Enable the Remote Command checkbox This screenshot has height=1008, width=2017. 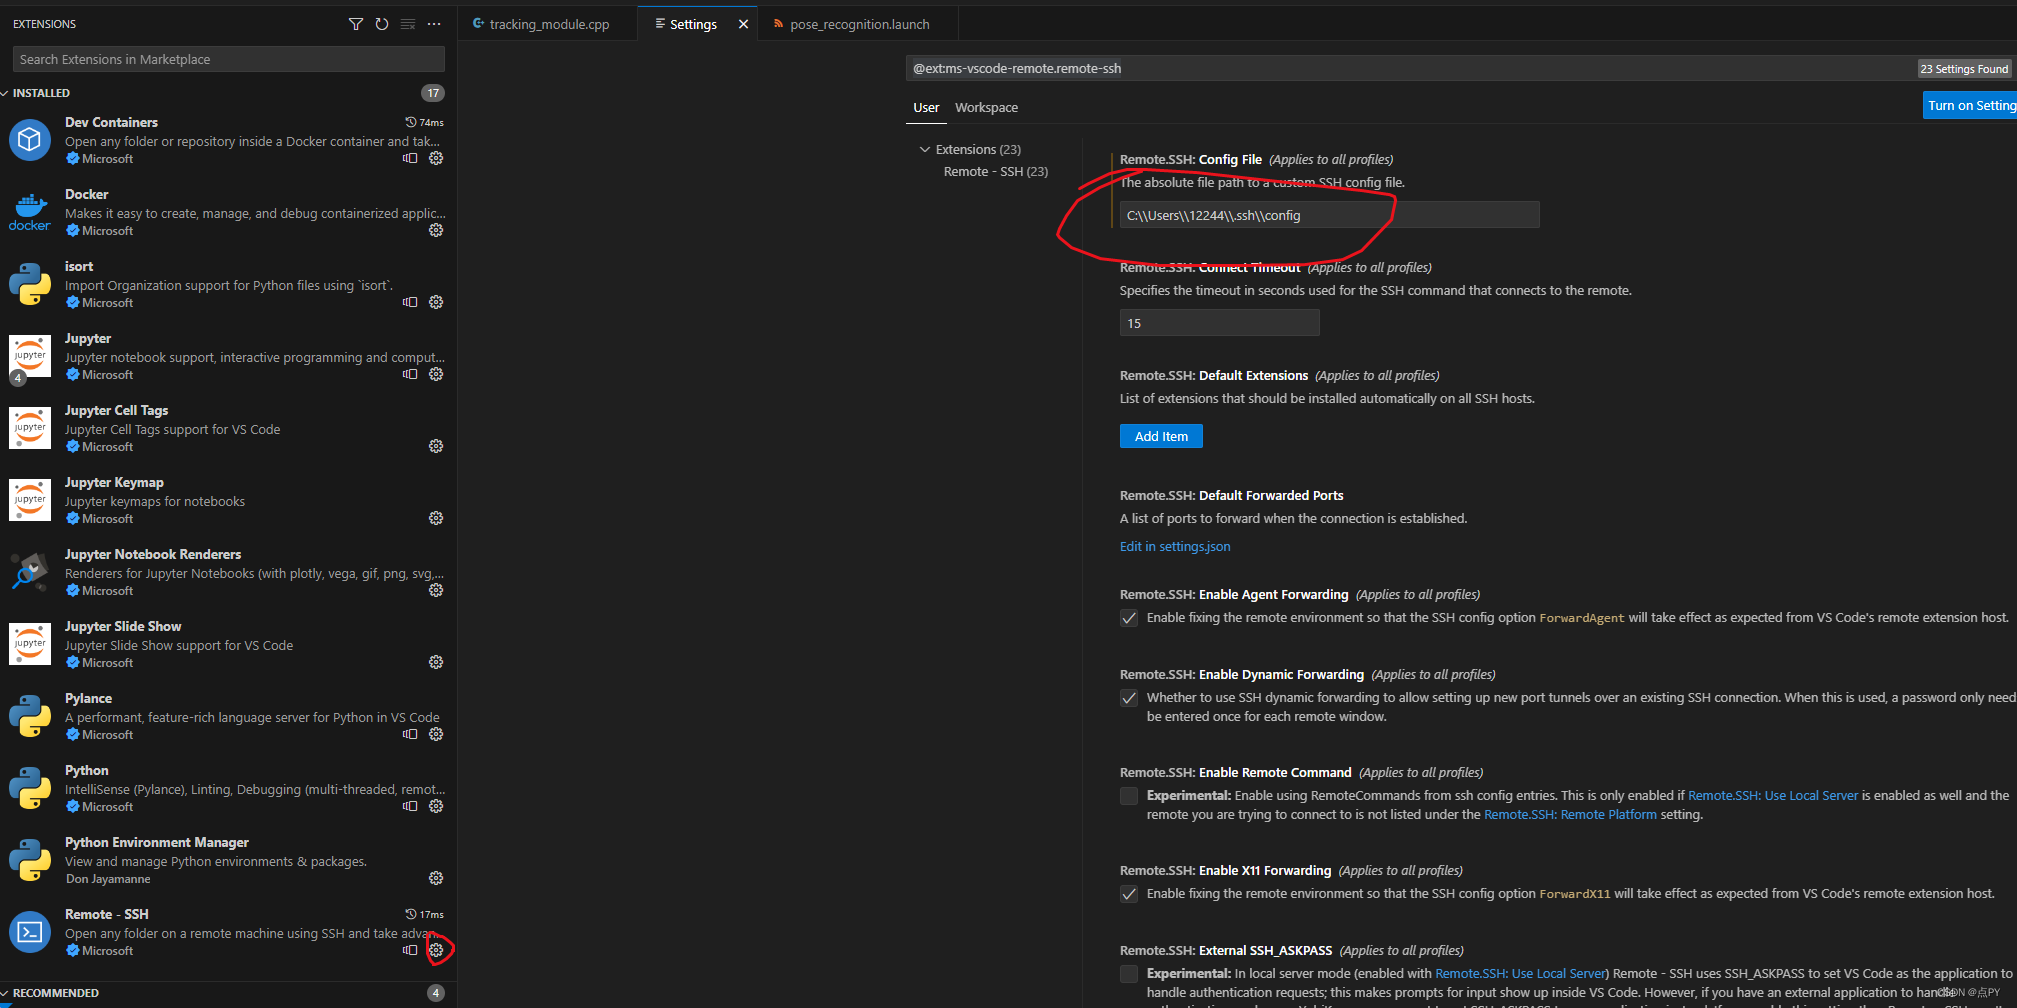(x=1129, y=796)
